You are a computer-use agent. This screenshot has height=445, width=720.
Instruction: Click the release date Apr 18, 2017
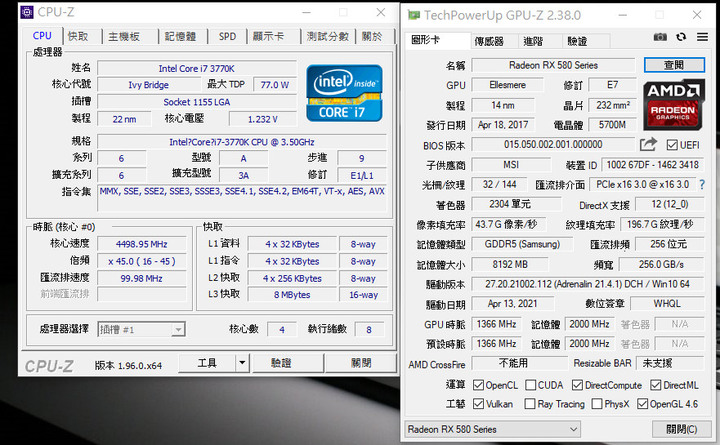point(503,125)
